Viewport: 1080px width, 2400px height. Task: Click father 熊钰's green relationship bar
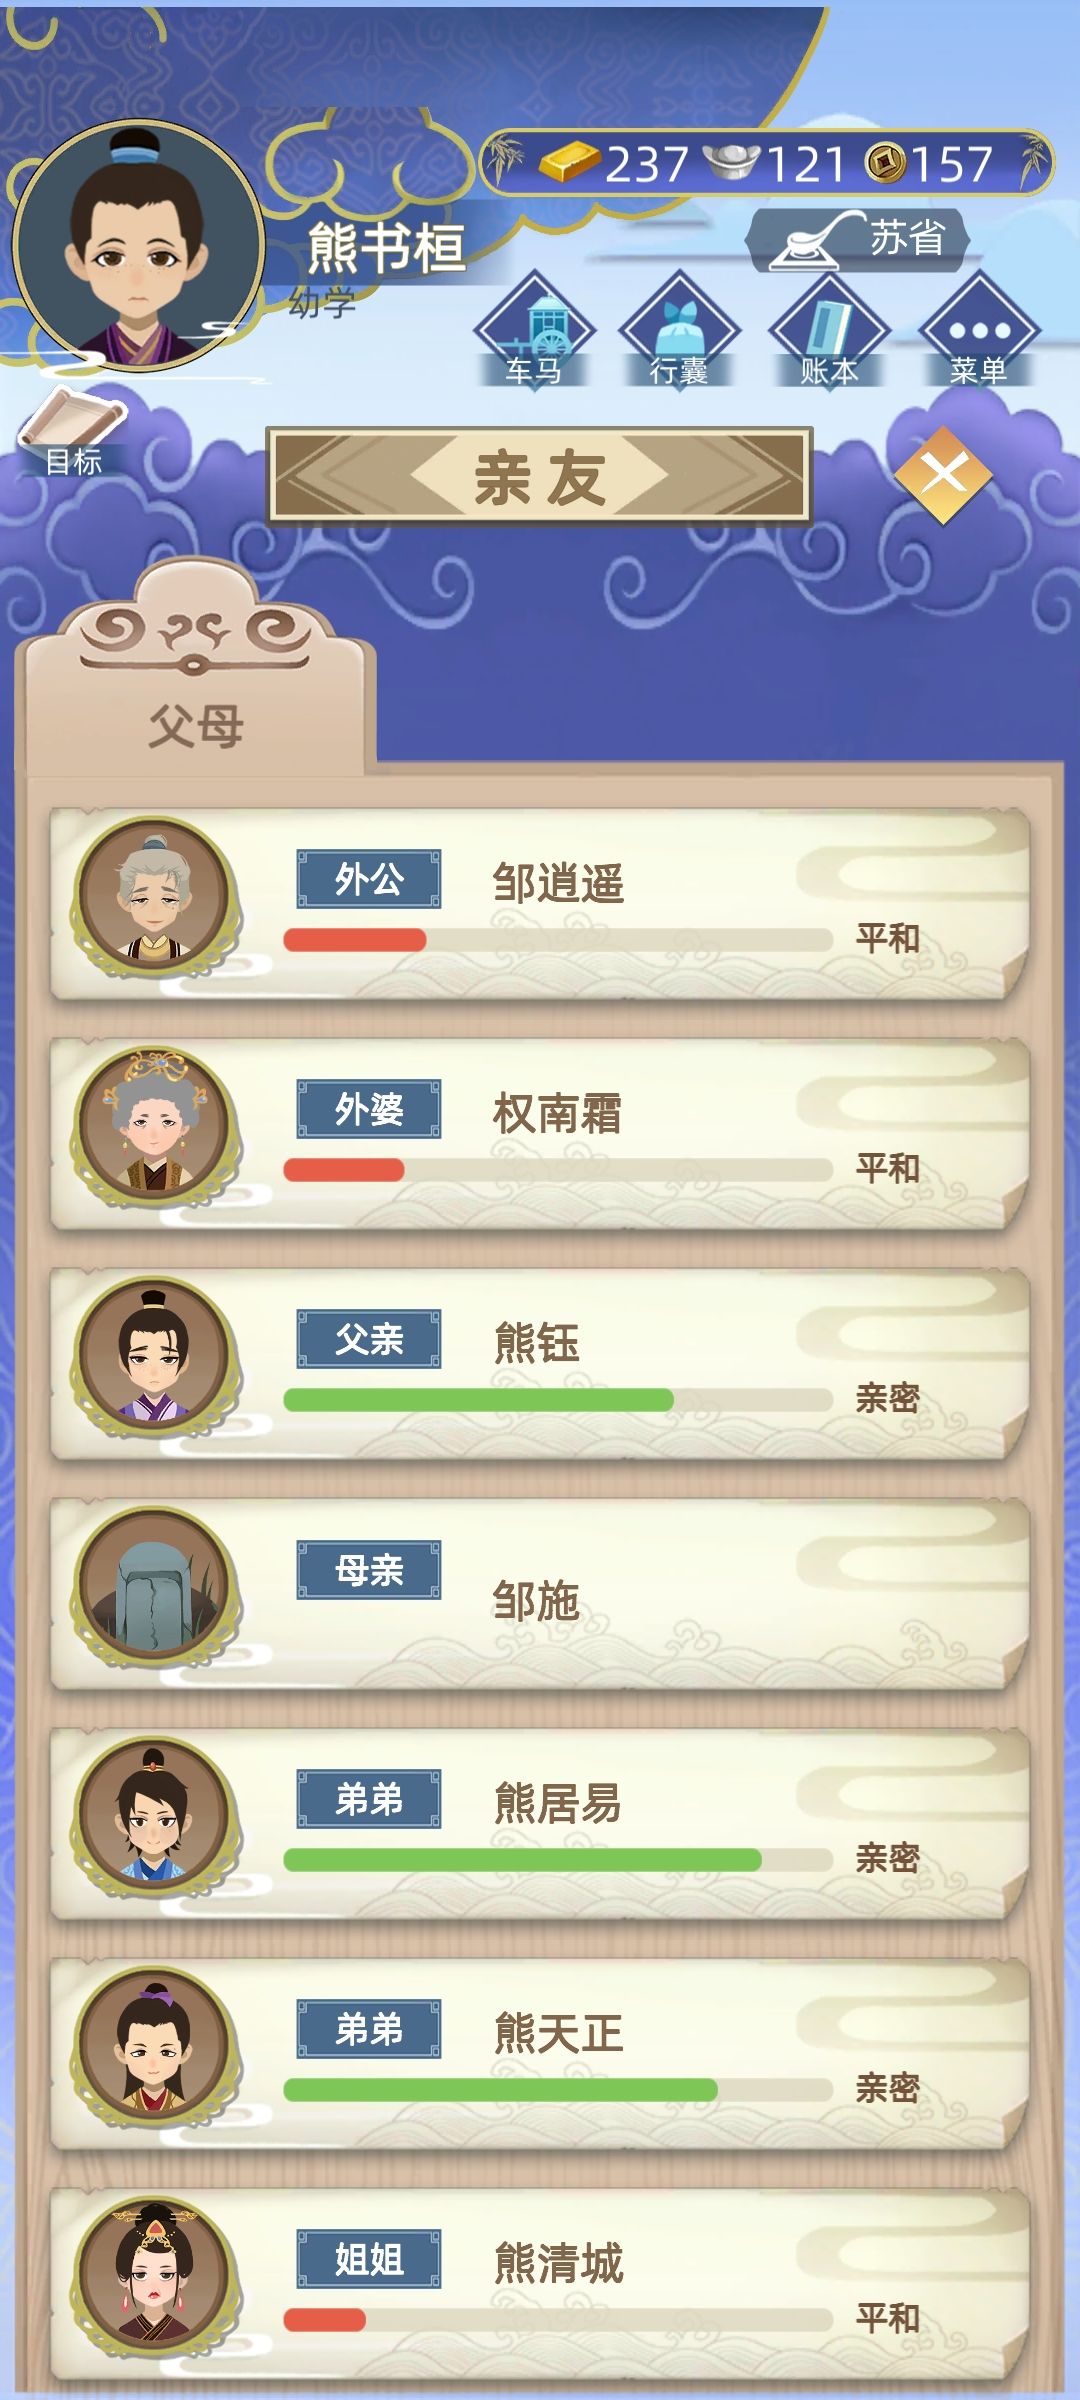(x=478, y=1400)
